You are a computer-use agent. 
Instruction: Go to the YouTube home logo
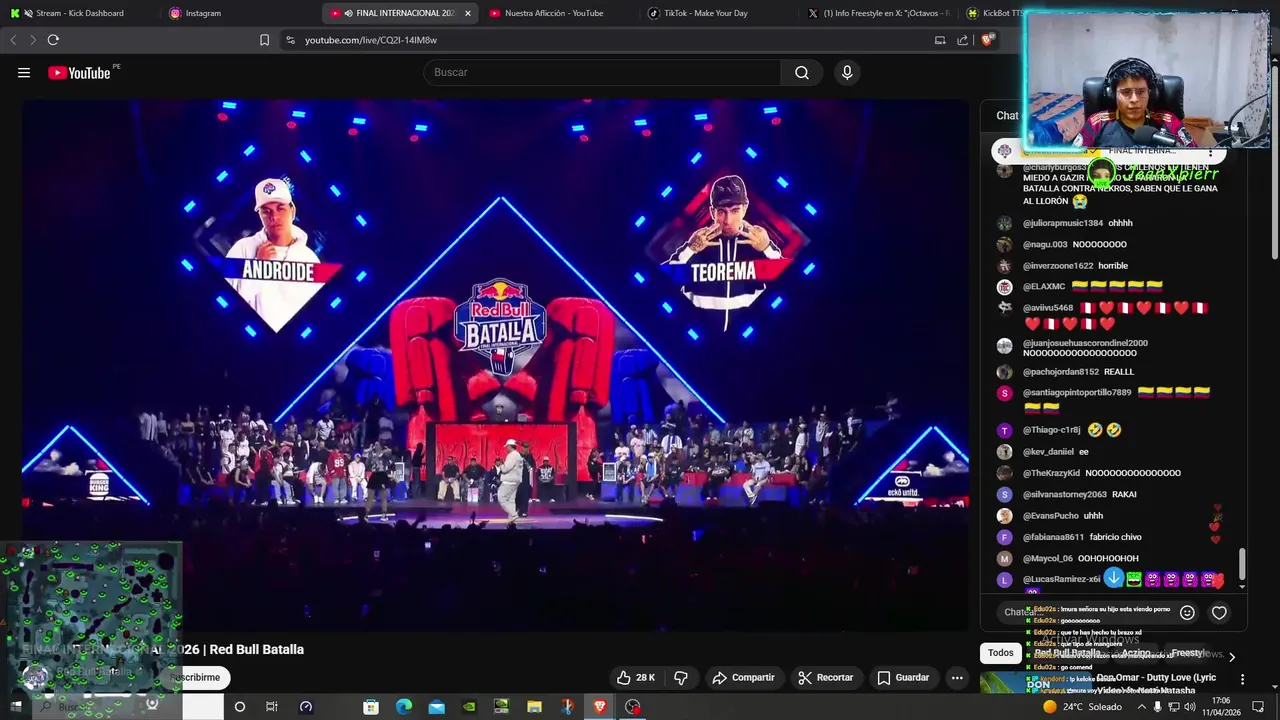tap(79, 72)
